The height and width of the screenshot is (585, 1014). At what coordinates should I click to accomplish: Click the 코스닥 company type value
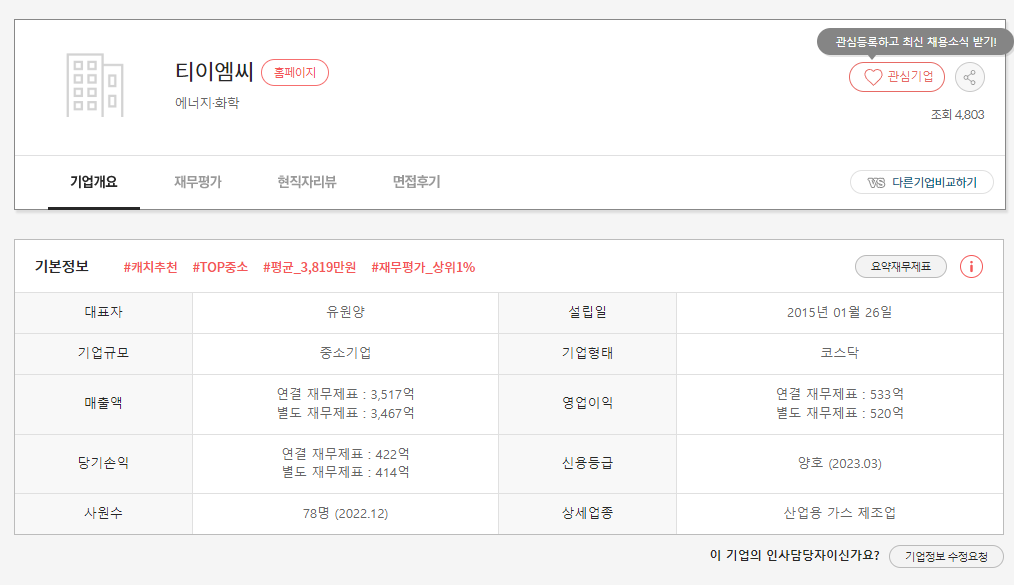(x=839, y=353)
